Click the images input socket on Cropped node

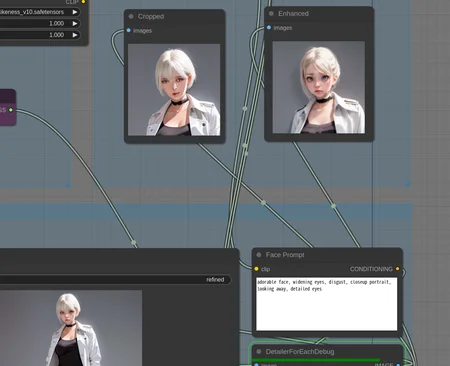pyautogui.click(x=129, y=30)
